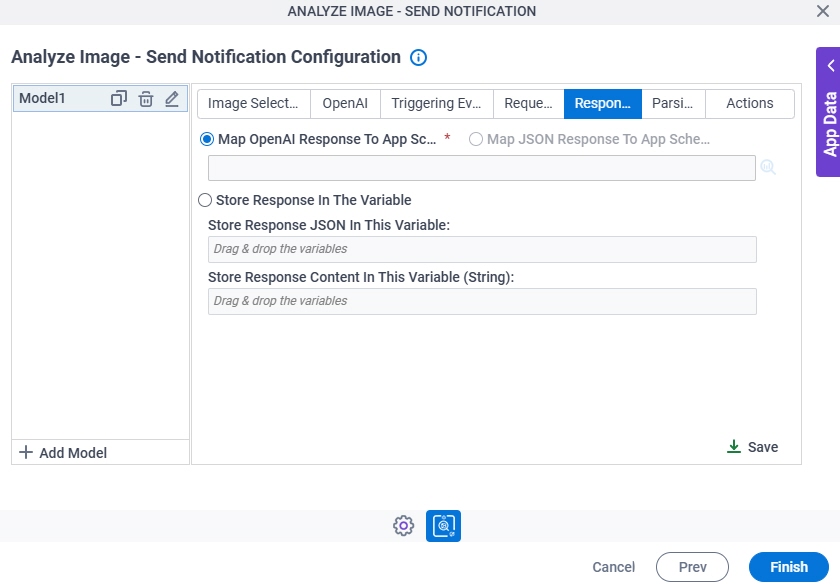The image size is (840, 584).
Task: Go back with the Prev button
Action: (x=692, y=567)
